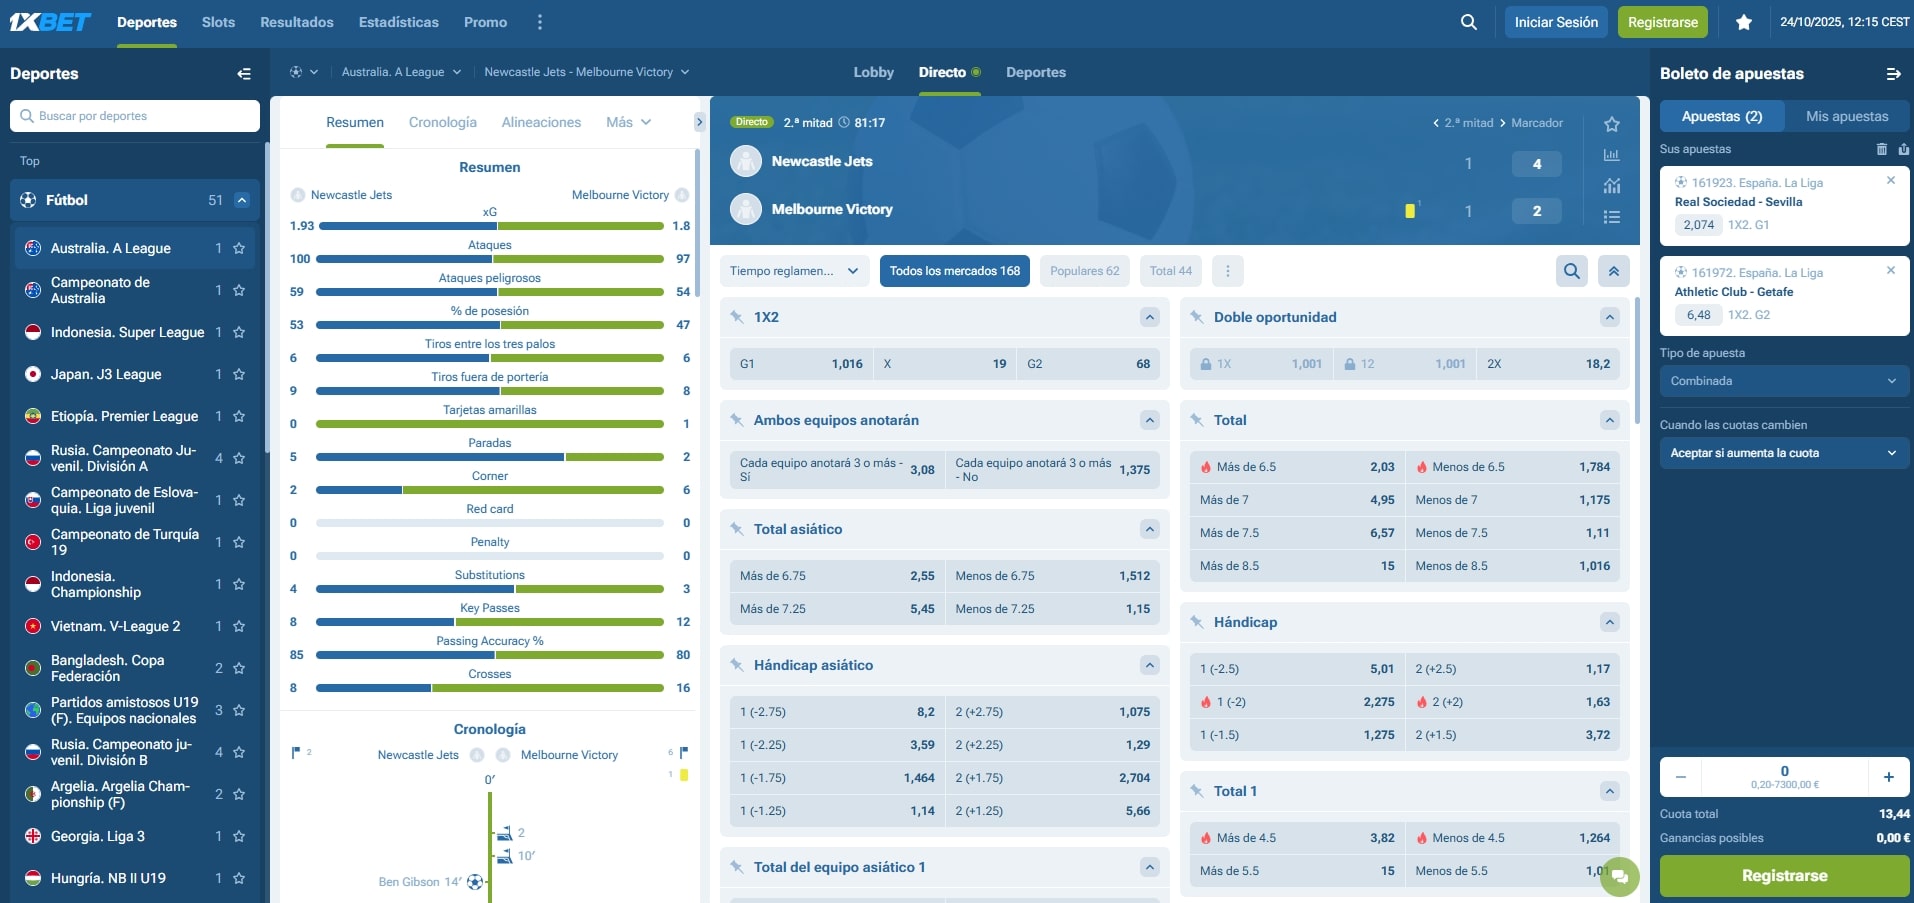Click the match statistics bar chart icon
Viewport: 1914px width, 903px height.
tap(1611, 155)
